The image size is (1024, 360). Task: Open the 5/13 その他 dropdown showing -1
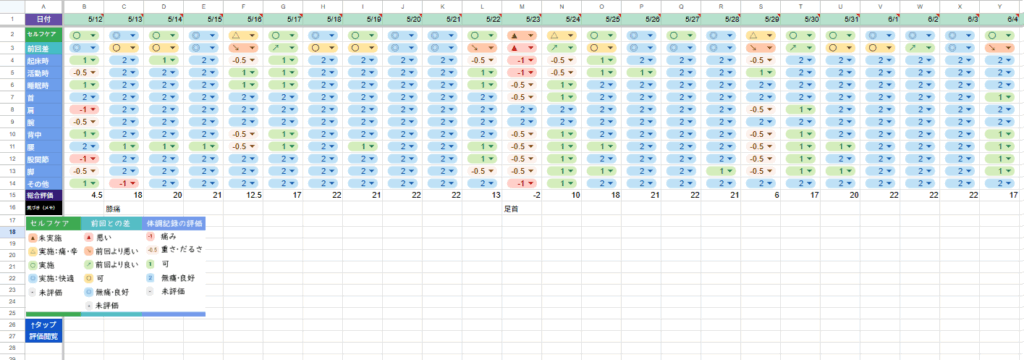123,184
